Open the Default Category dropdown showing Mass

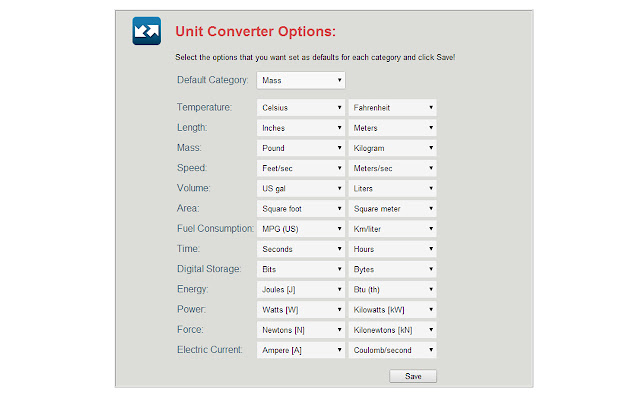(301, 80)
